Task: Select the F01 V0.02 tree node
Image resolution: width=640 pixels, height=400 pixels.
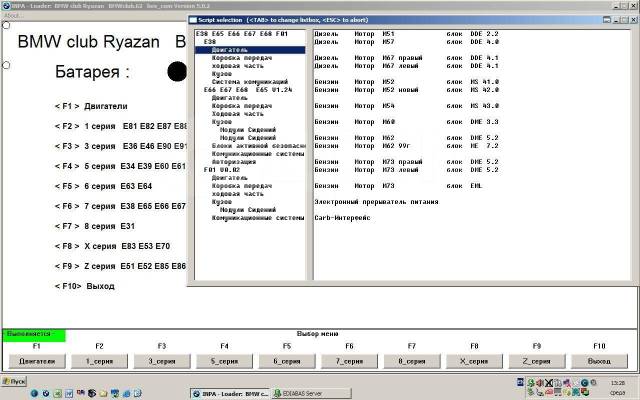Action: click(222, 170)
